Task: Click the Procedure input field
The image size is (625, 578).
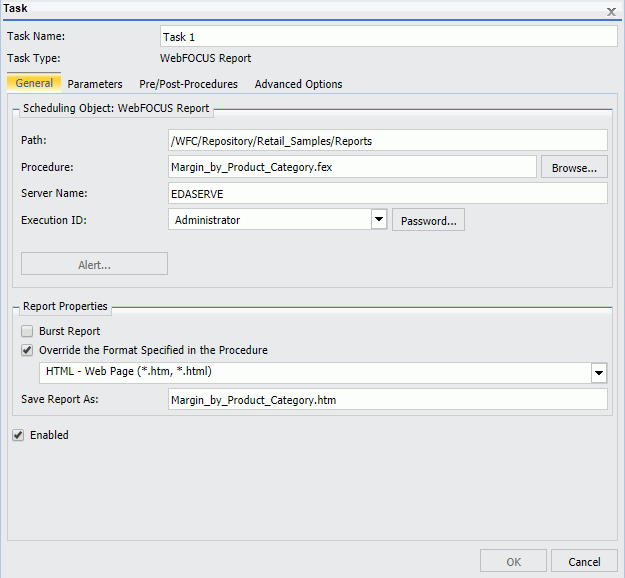Action: 352,167
